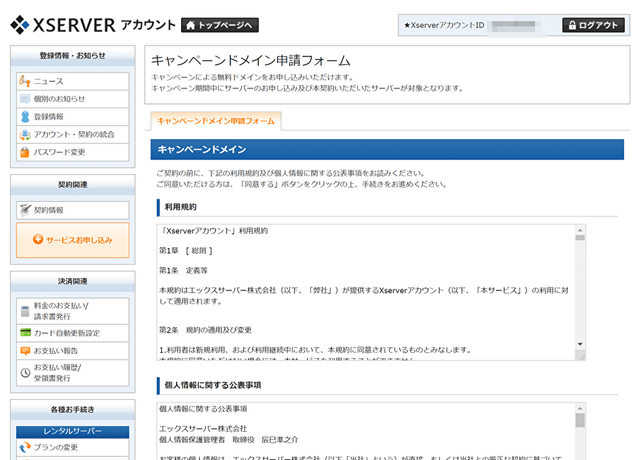
Task: Go to top page via トップページへ button
Action: (220, 25)
